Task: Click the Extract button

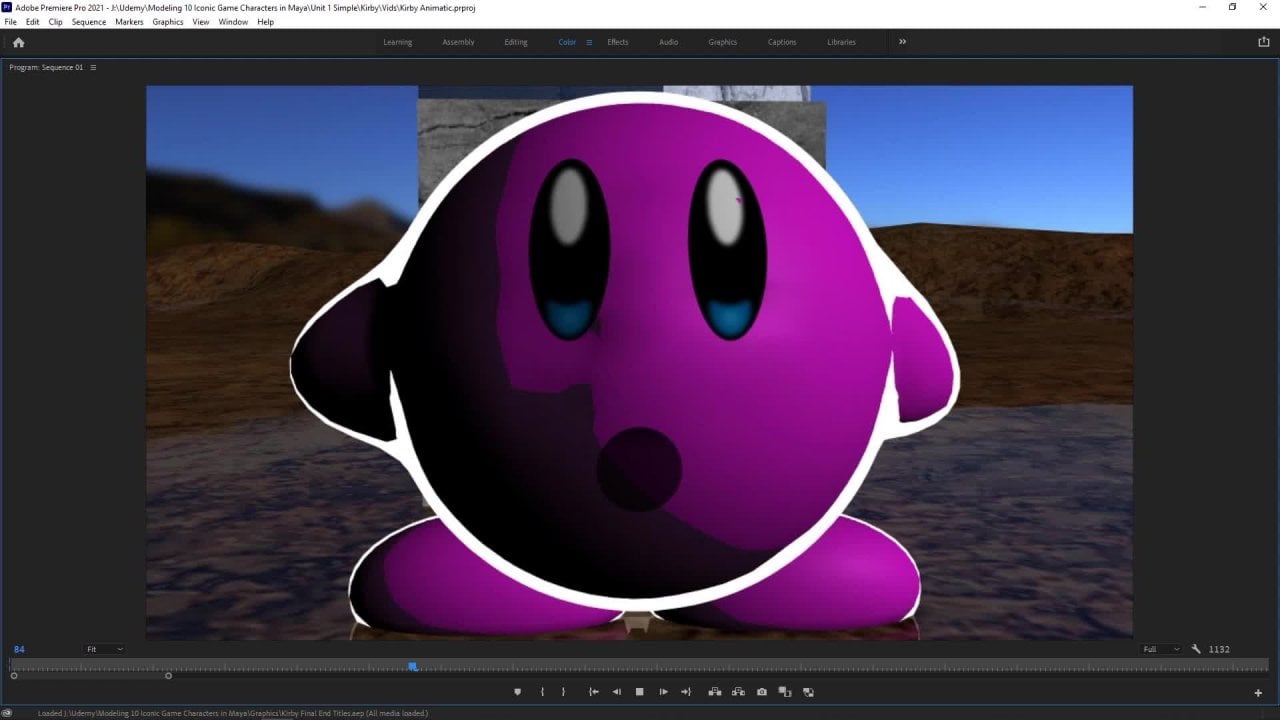Action: point(738,692)
